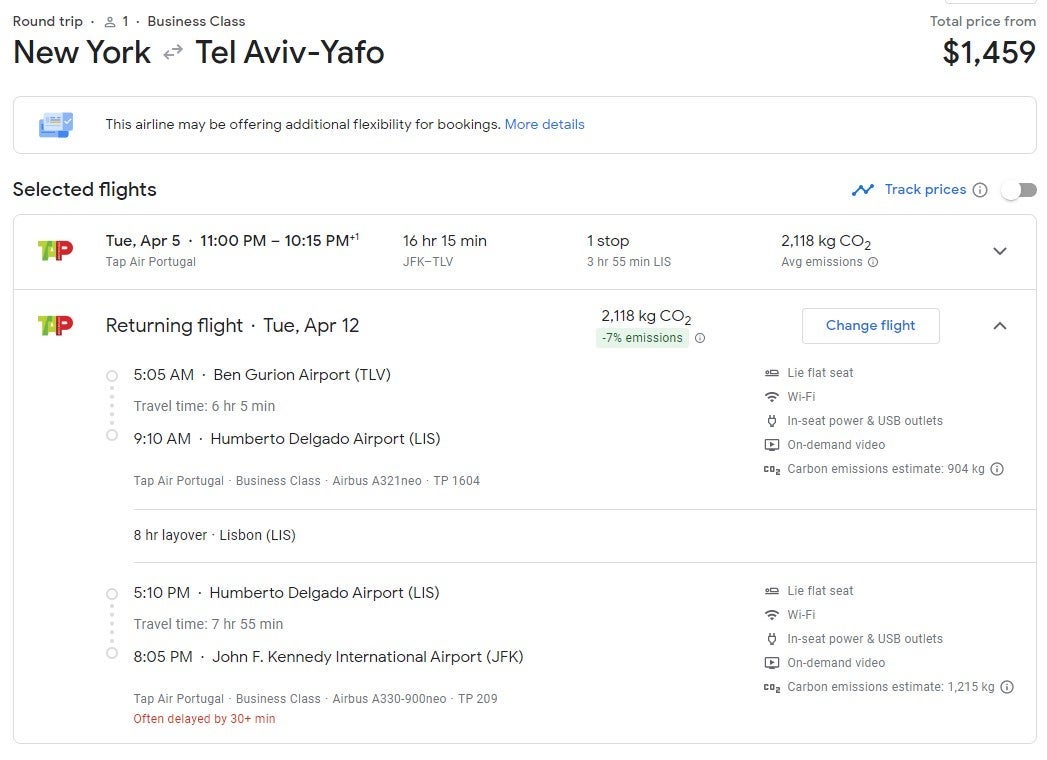Image resolution: width=1047 pixels, height=760 pixels.
Task: Click info icon next to 904 kg estimate
Action: pos(997,469)
